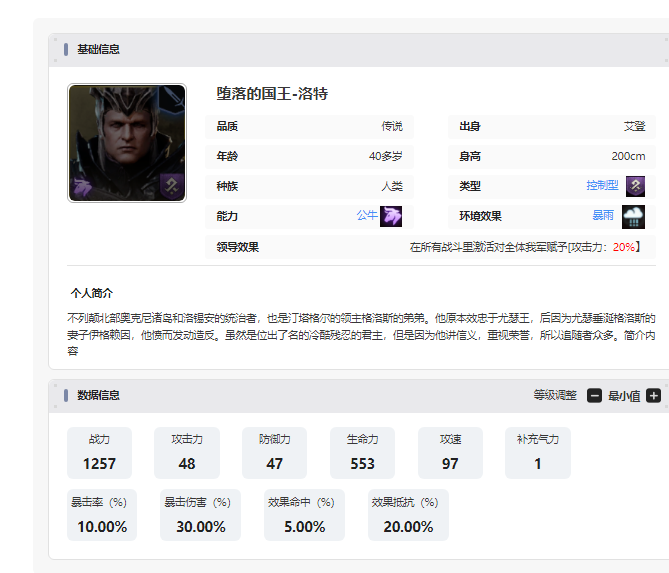Click the purple bull ability icon
669x573 pixels.
391,216
